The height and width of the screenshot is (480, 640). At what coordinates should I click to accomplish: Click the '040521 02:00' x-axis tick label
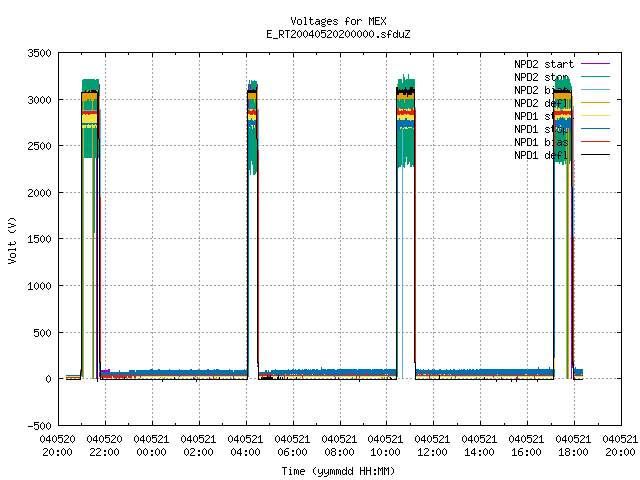coord(198,446)
